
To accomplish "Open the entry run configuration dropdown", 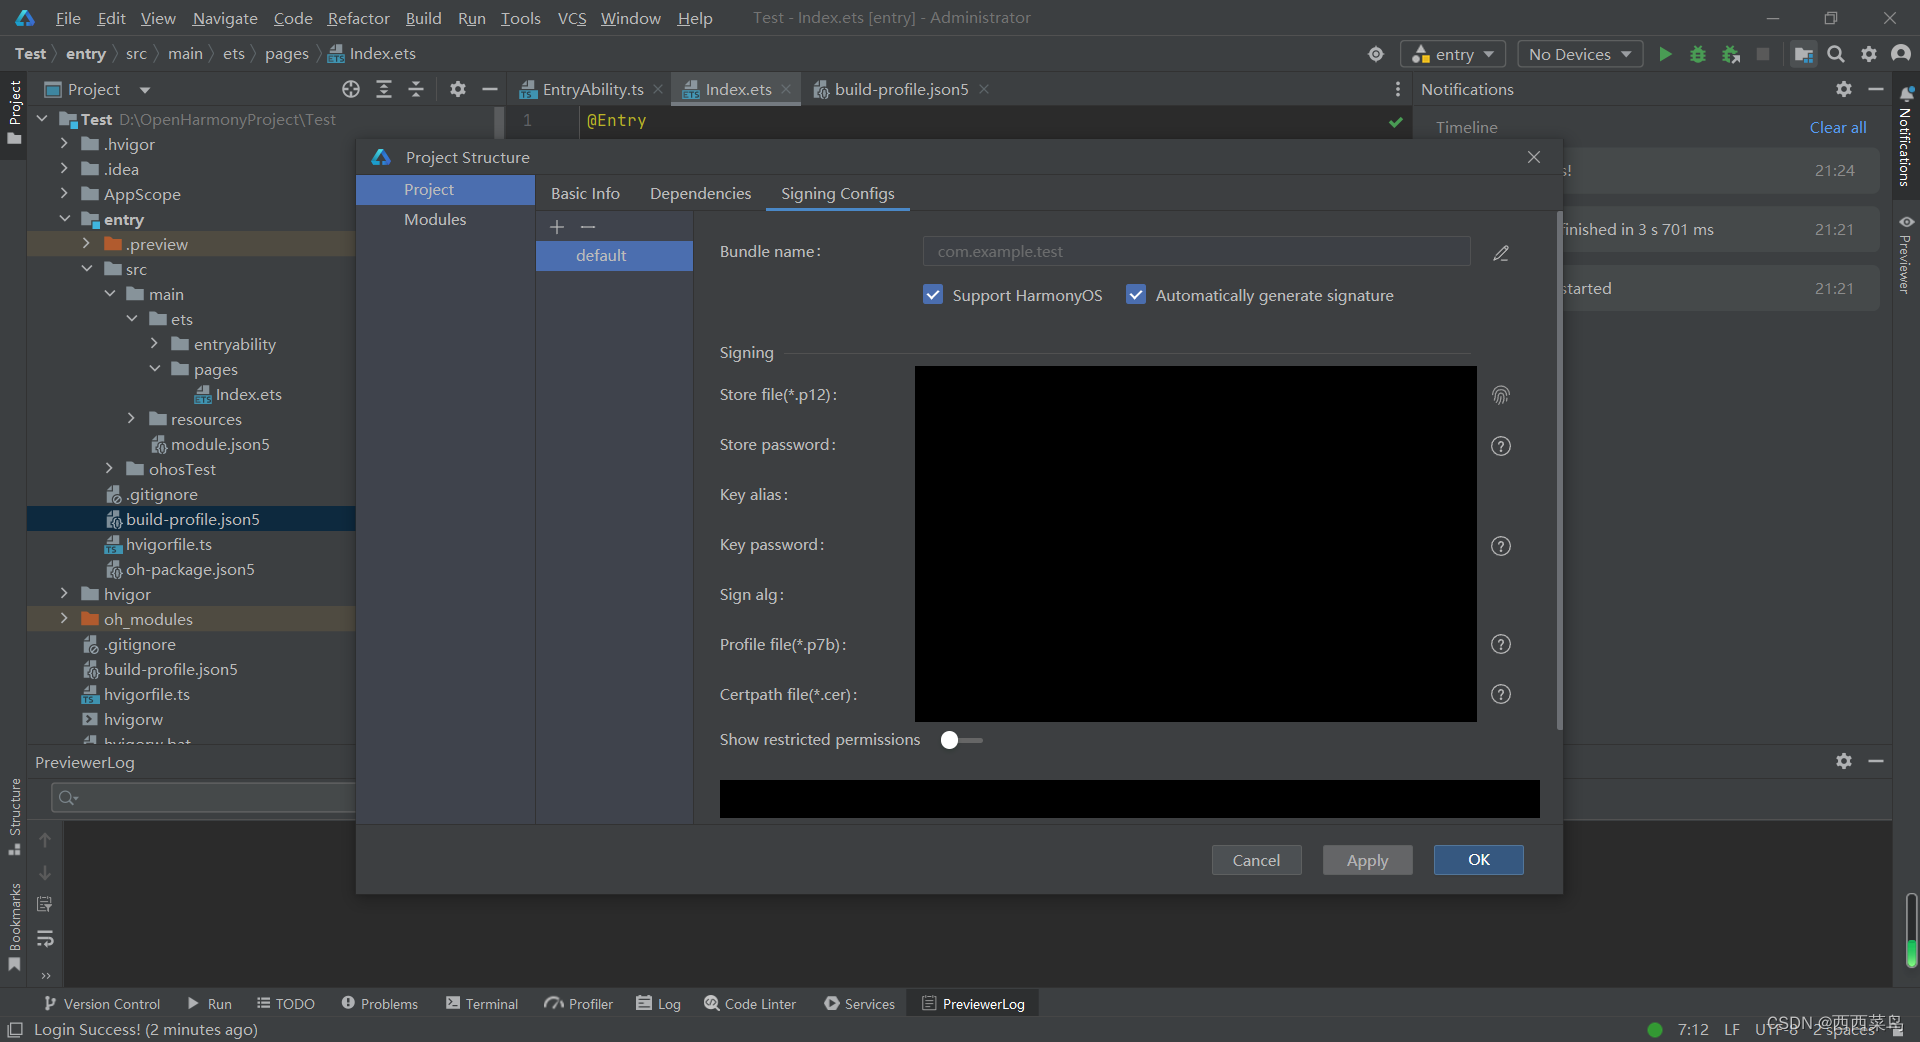I will [1453, 54].
